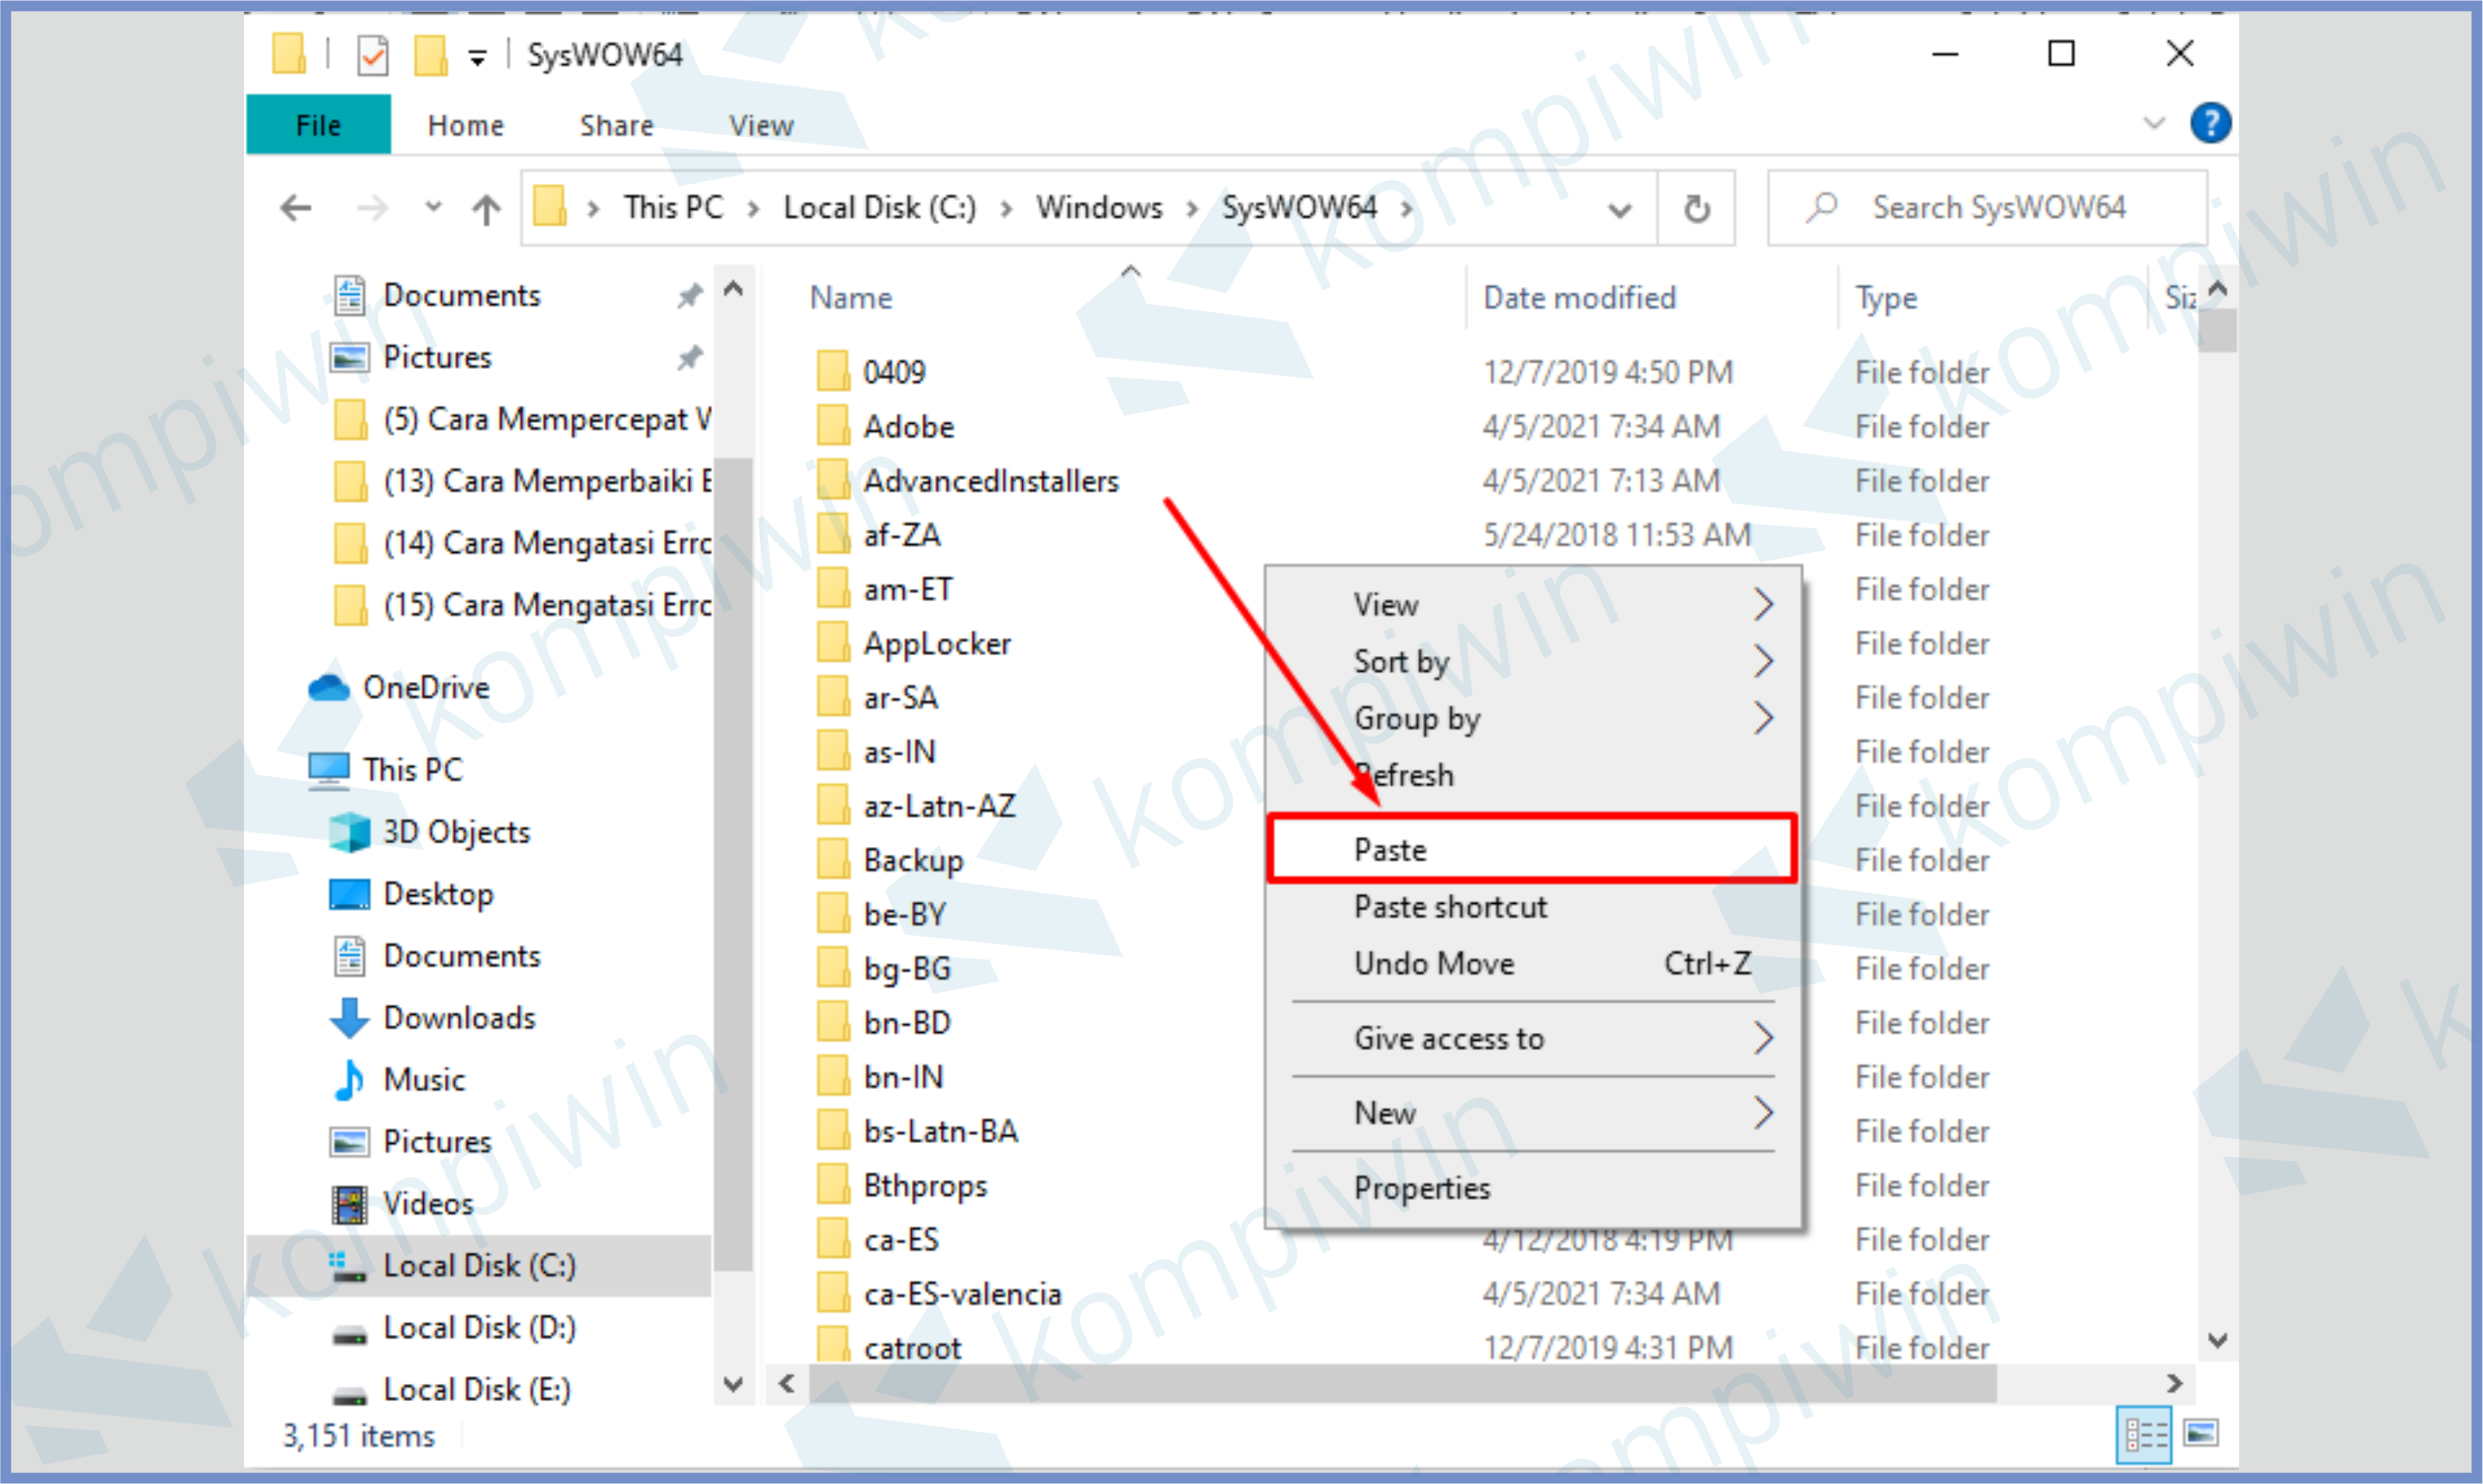The height and width of the screenshot is (1484, 2483).
Task: Expand the ribbon with chevron
Action: click(x=2154, y=124)
